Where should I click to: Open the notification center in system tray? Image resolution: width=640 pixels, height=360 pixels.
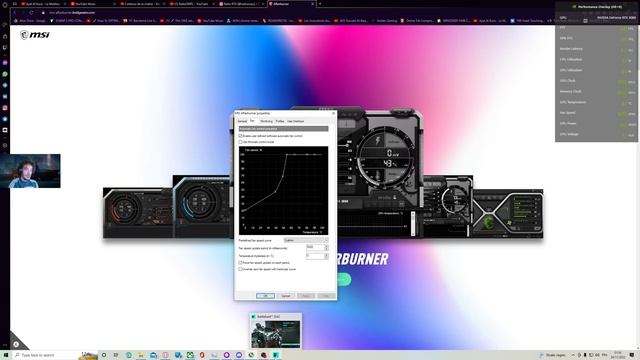pos(632,355)
